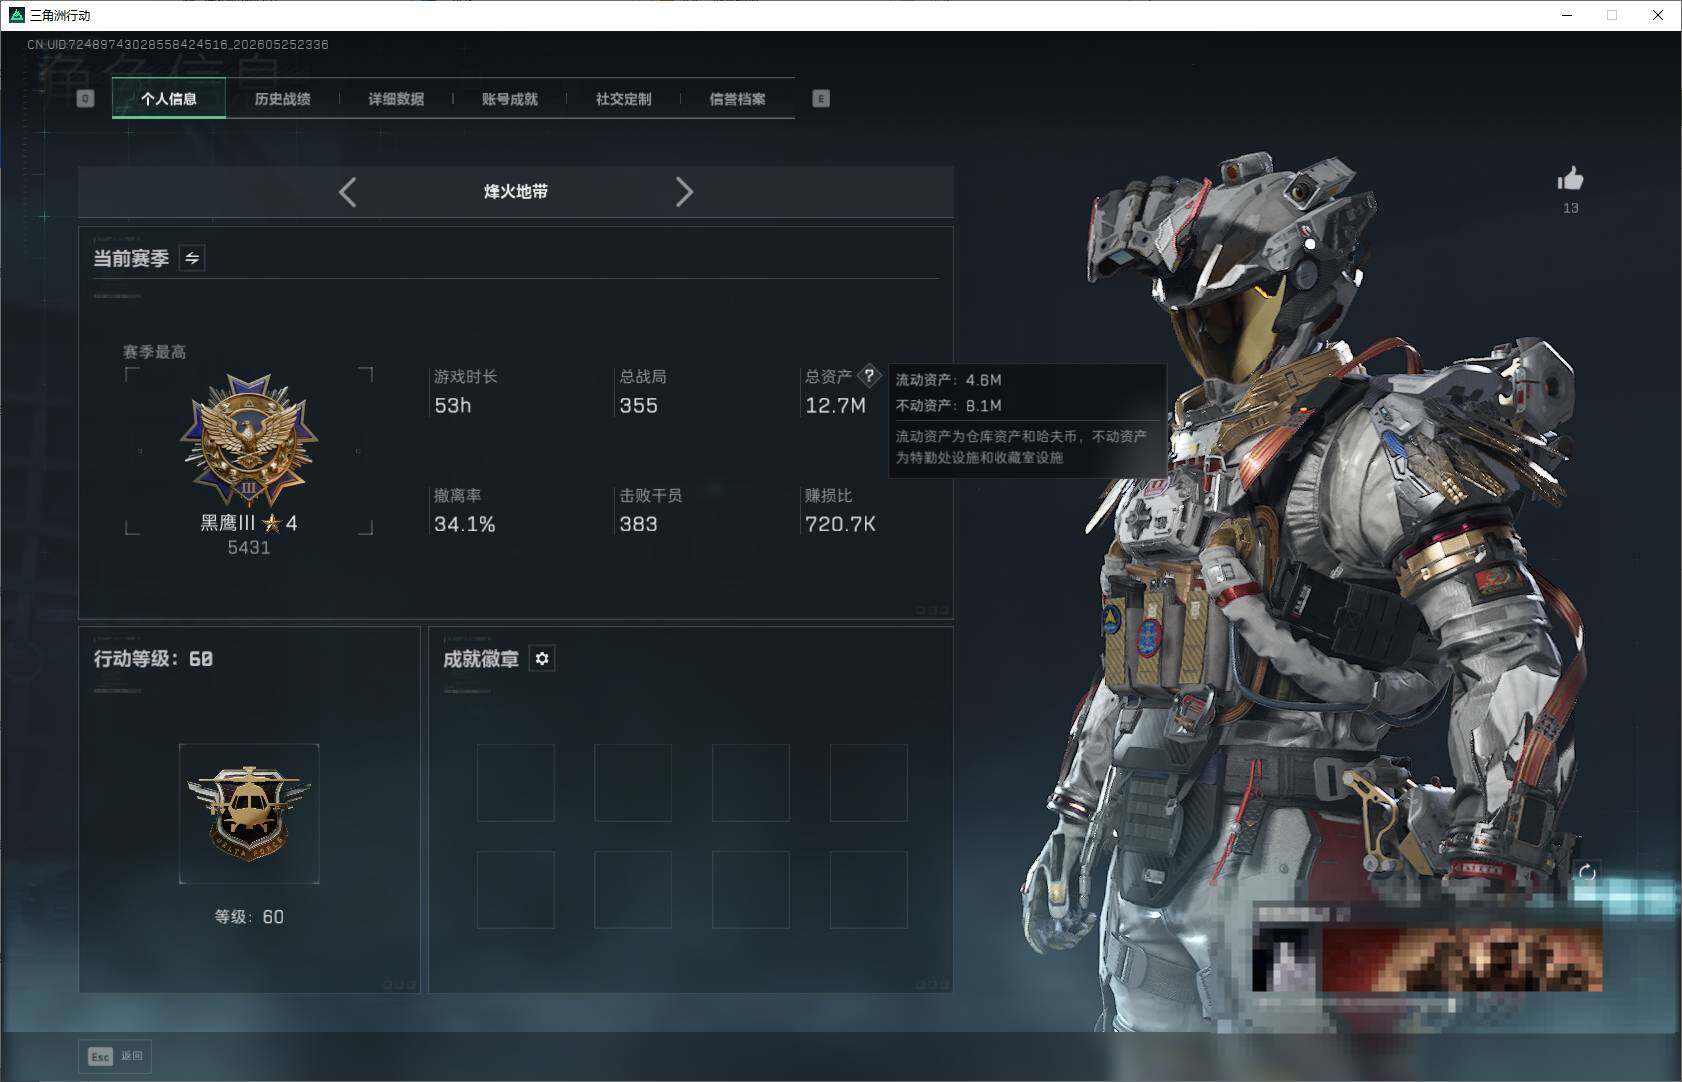
Task: Click the 总资产 12.7M value
Action: [836, 405]
